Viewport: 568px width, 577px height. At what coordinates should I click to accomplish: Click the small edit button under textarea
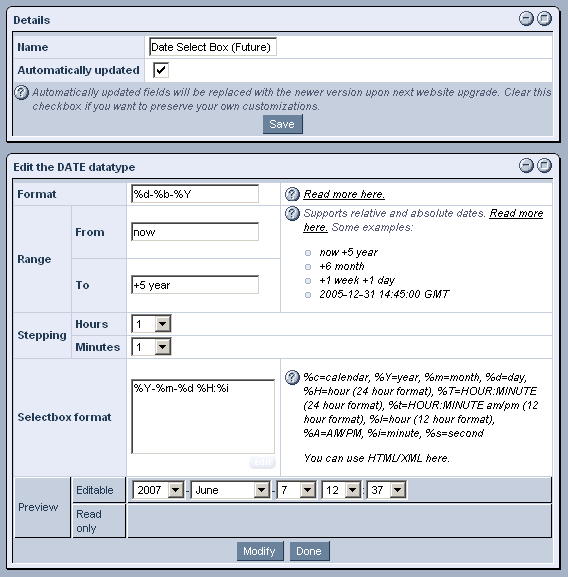pos(262,462)
